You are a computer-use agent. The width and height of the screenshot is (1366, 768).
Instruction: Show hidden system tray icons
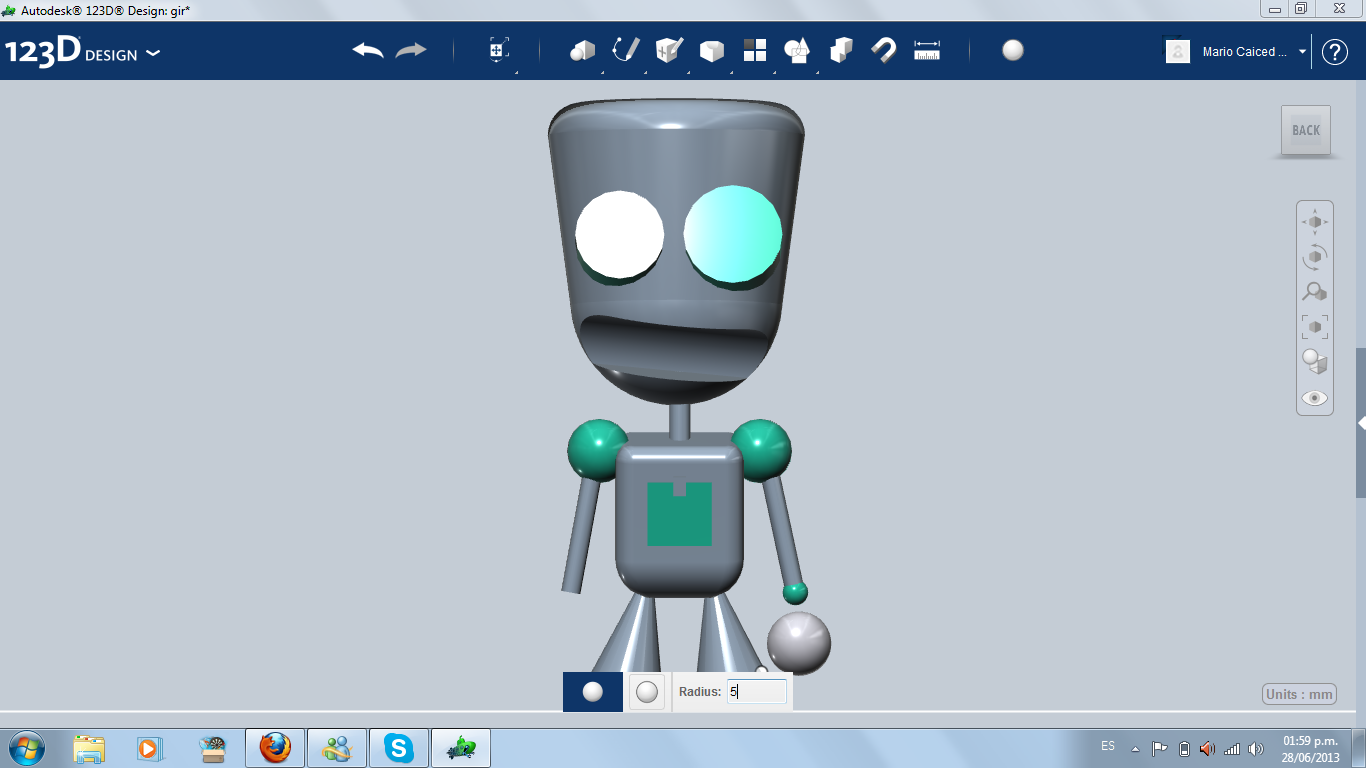pyautogui.click(x=1135, y=748)
